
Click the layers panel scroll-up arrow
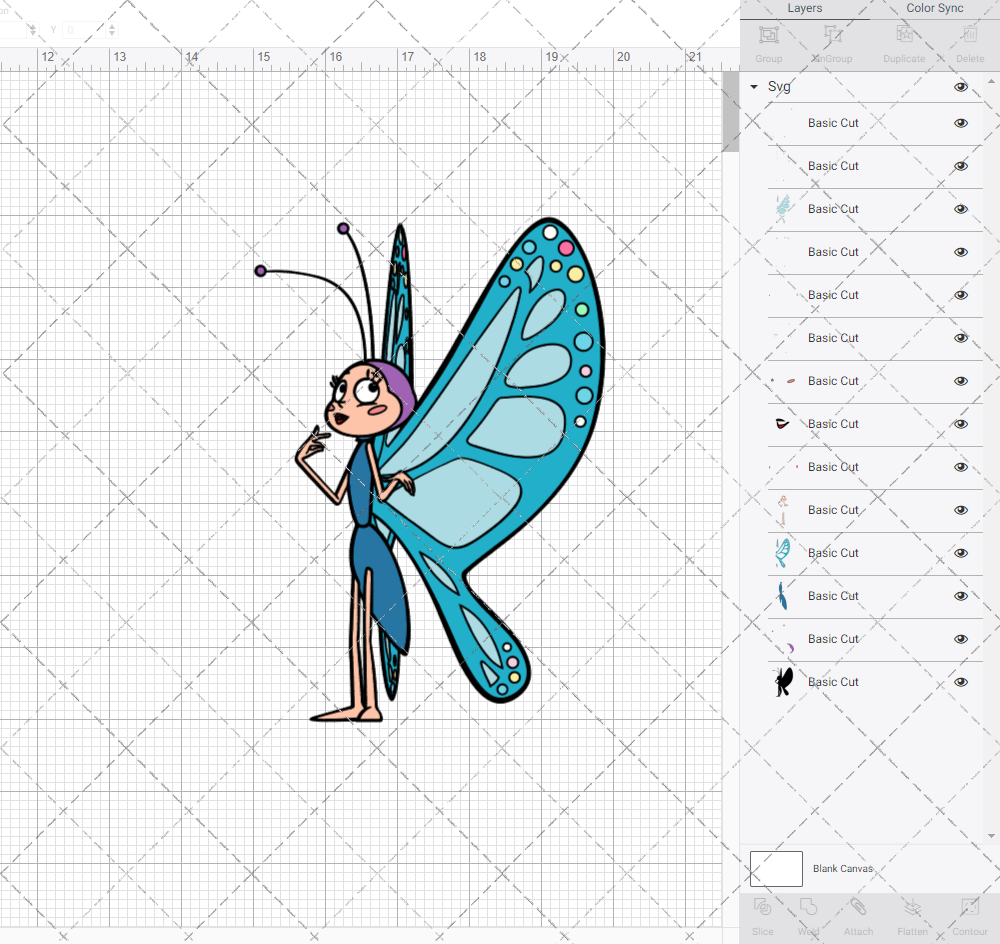(990, 82)
